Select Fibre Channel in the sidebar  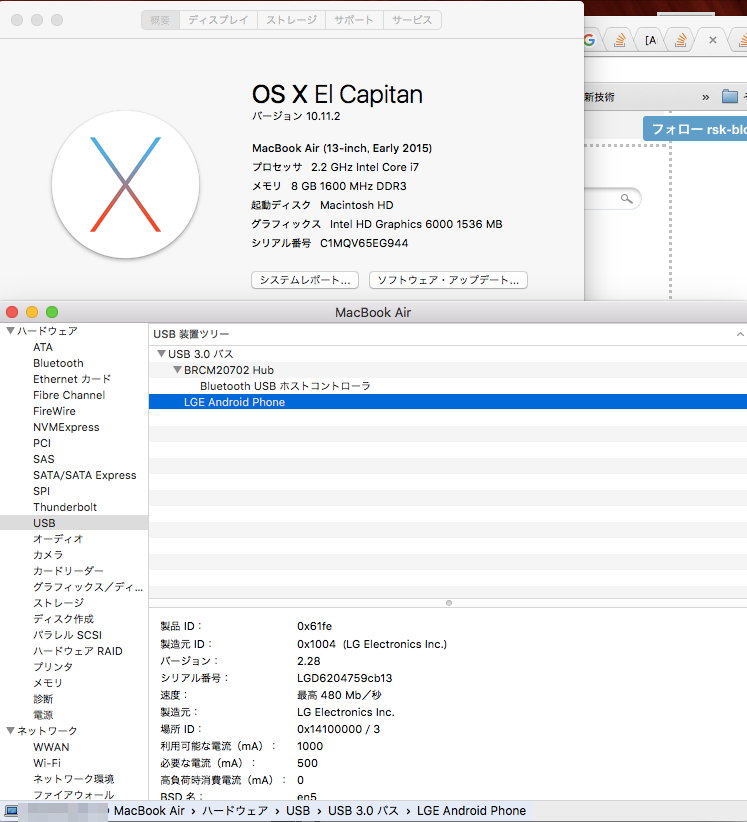click(69, 395)
